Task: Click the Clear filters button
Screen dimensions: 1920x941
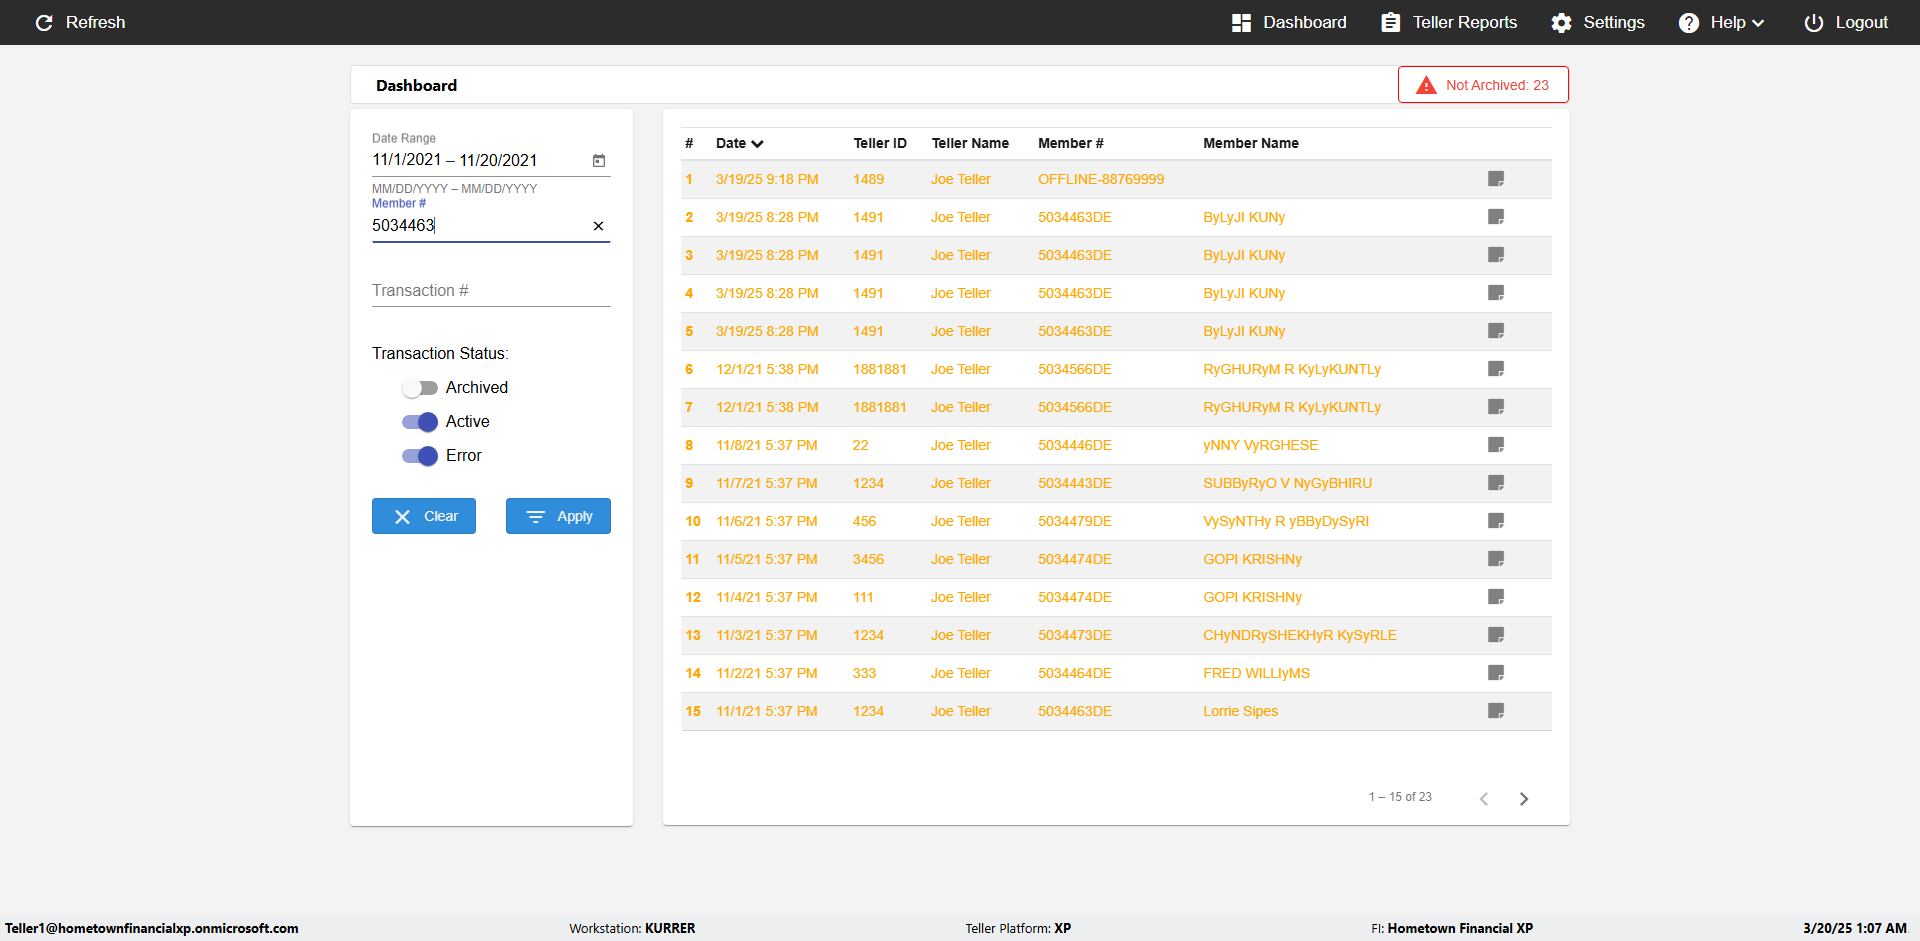Action: 424,516
